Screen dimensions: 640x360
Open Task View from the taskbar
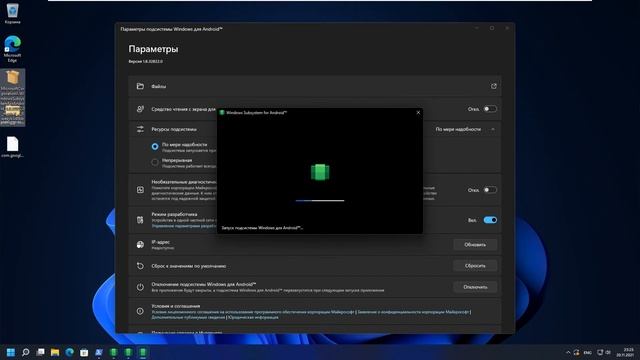tap(40, 352)
